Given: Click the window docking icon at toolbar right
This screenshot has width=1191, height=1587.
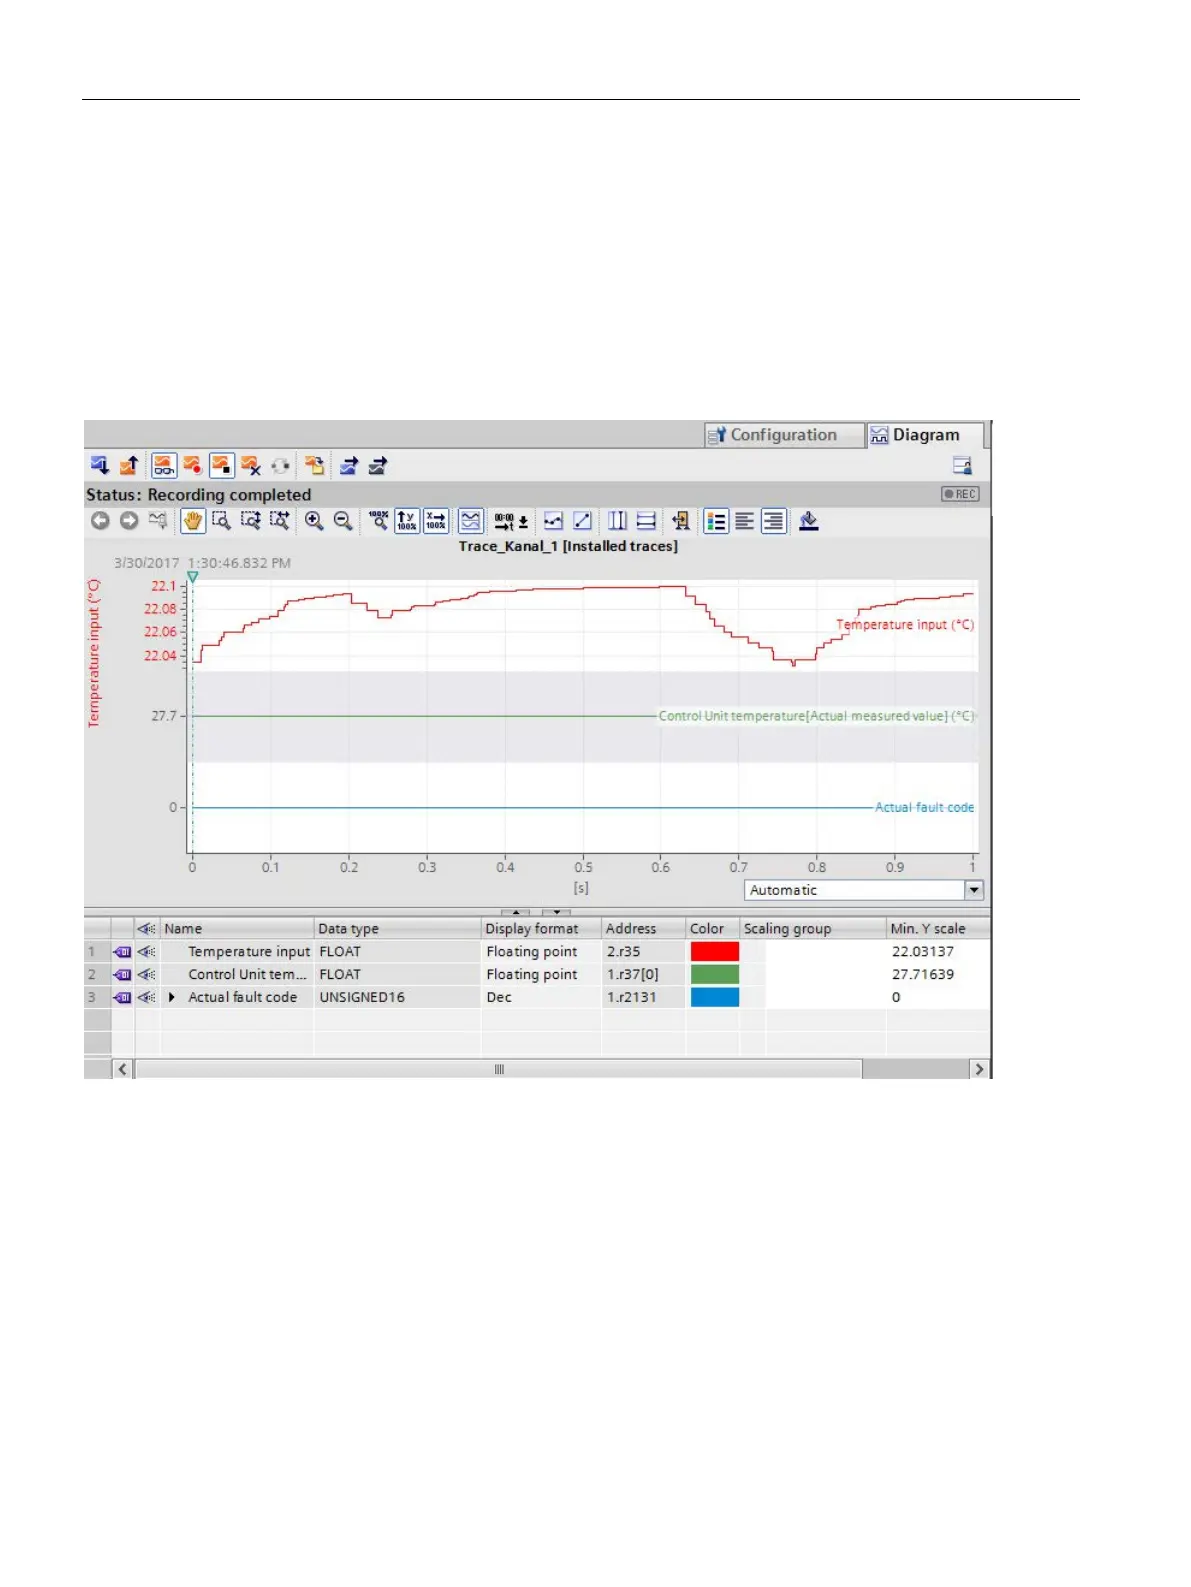Looking at the screenshot, I should point(962,466).
